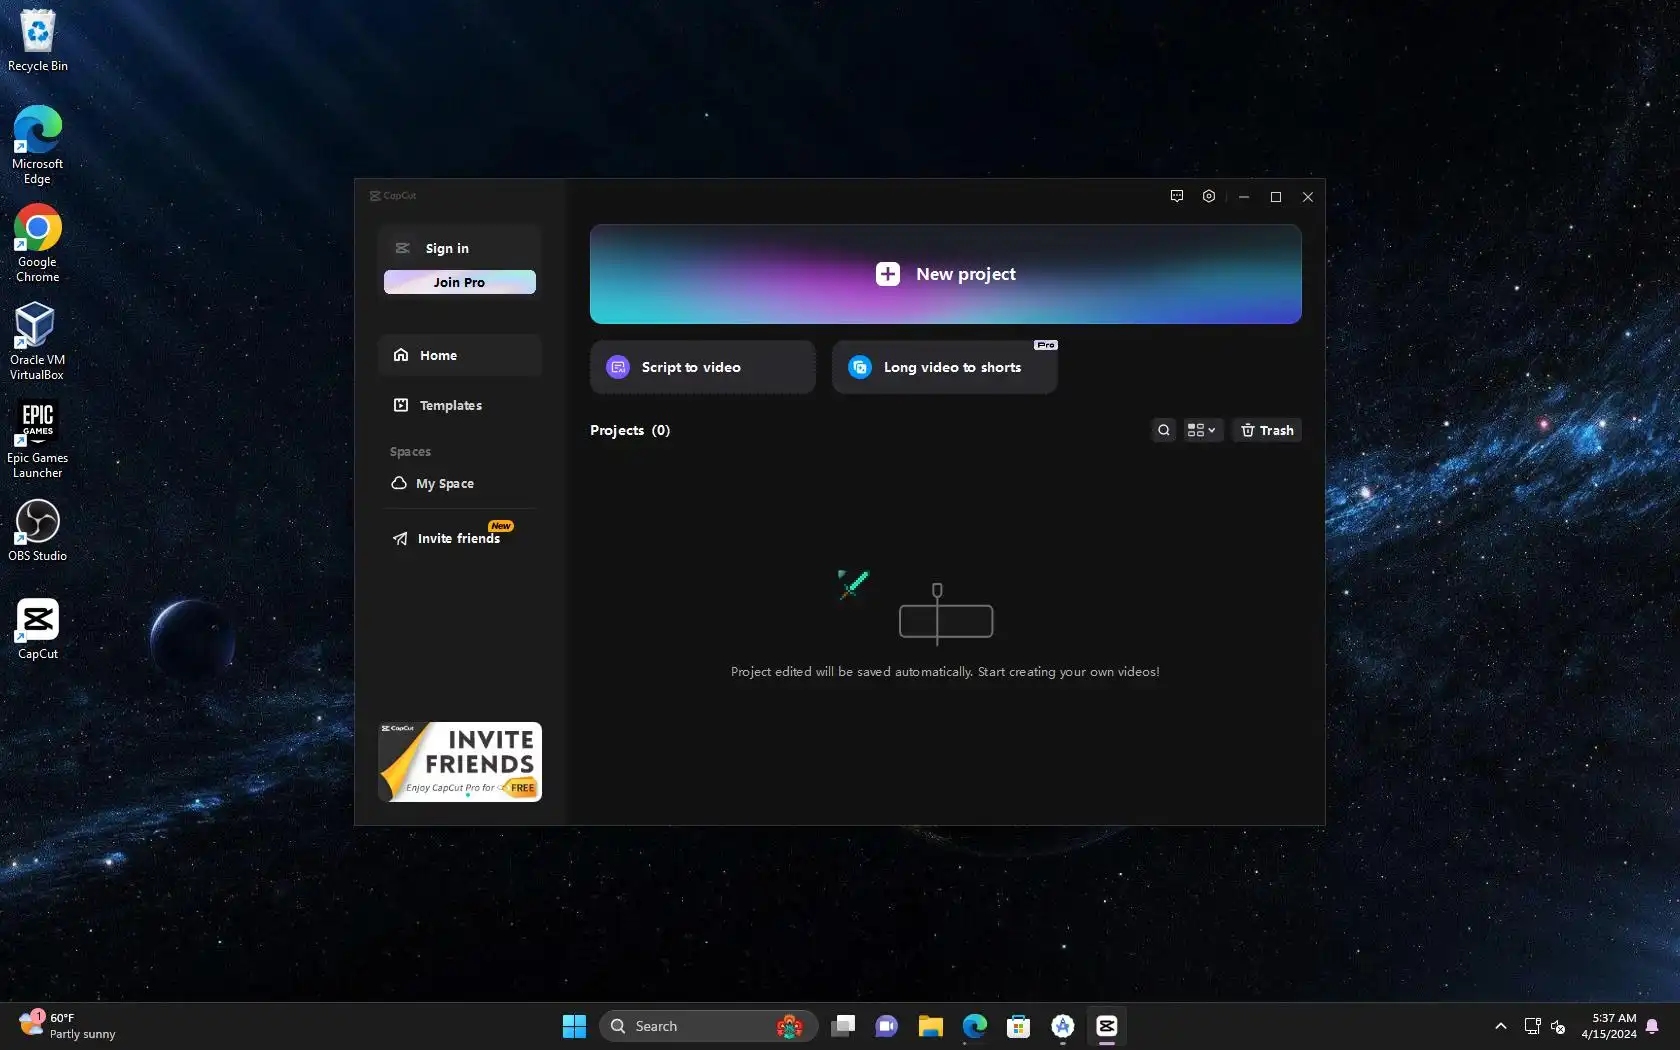Open Task View in the taskbar
This screenshot has height=1050, width=1680.
[x=843, y=1026]
